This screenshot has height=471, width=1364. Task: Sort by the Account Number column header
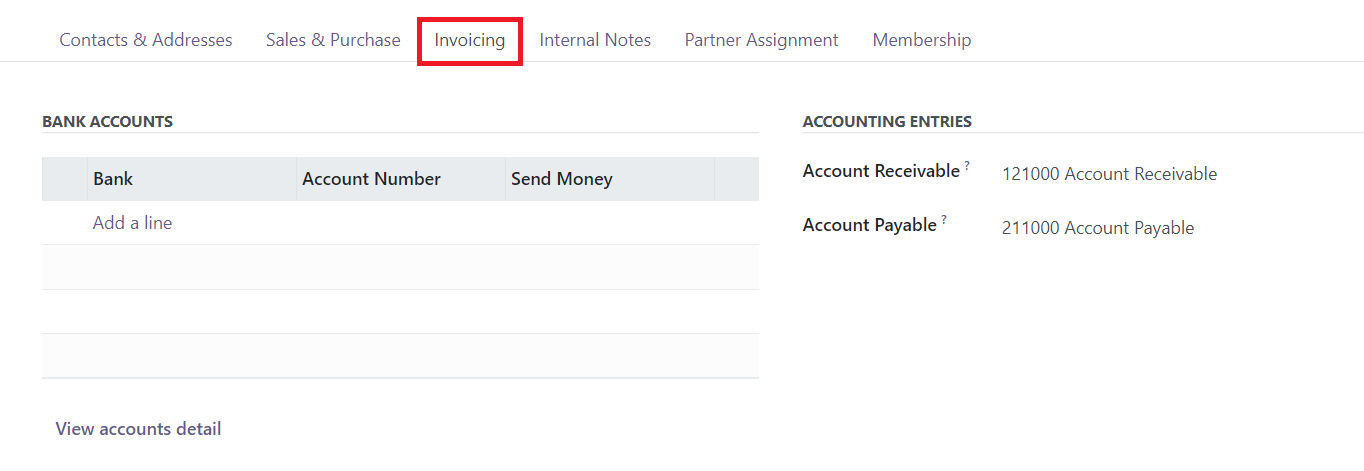tap(371, 179)
